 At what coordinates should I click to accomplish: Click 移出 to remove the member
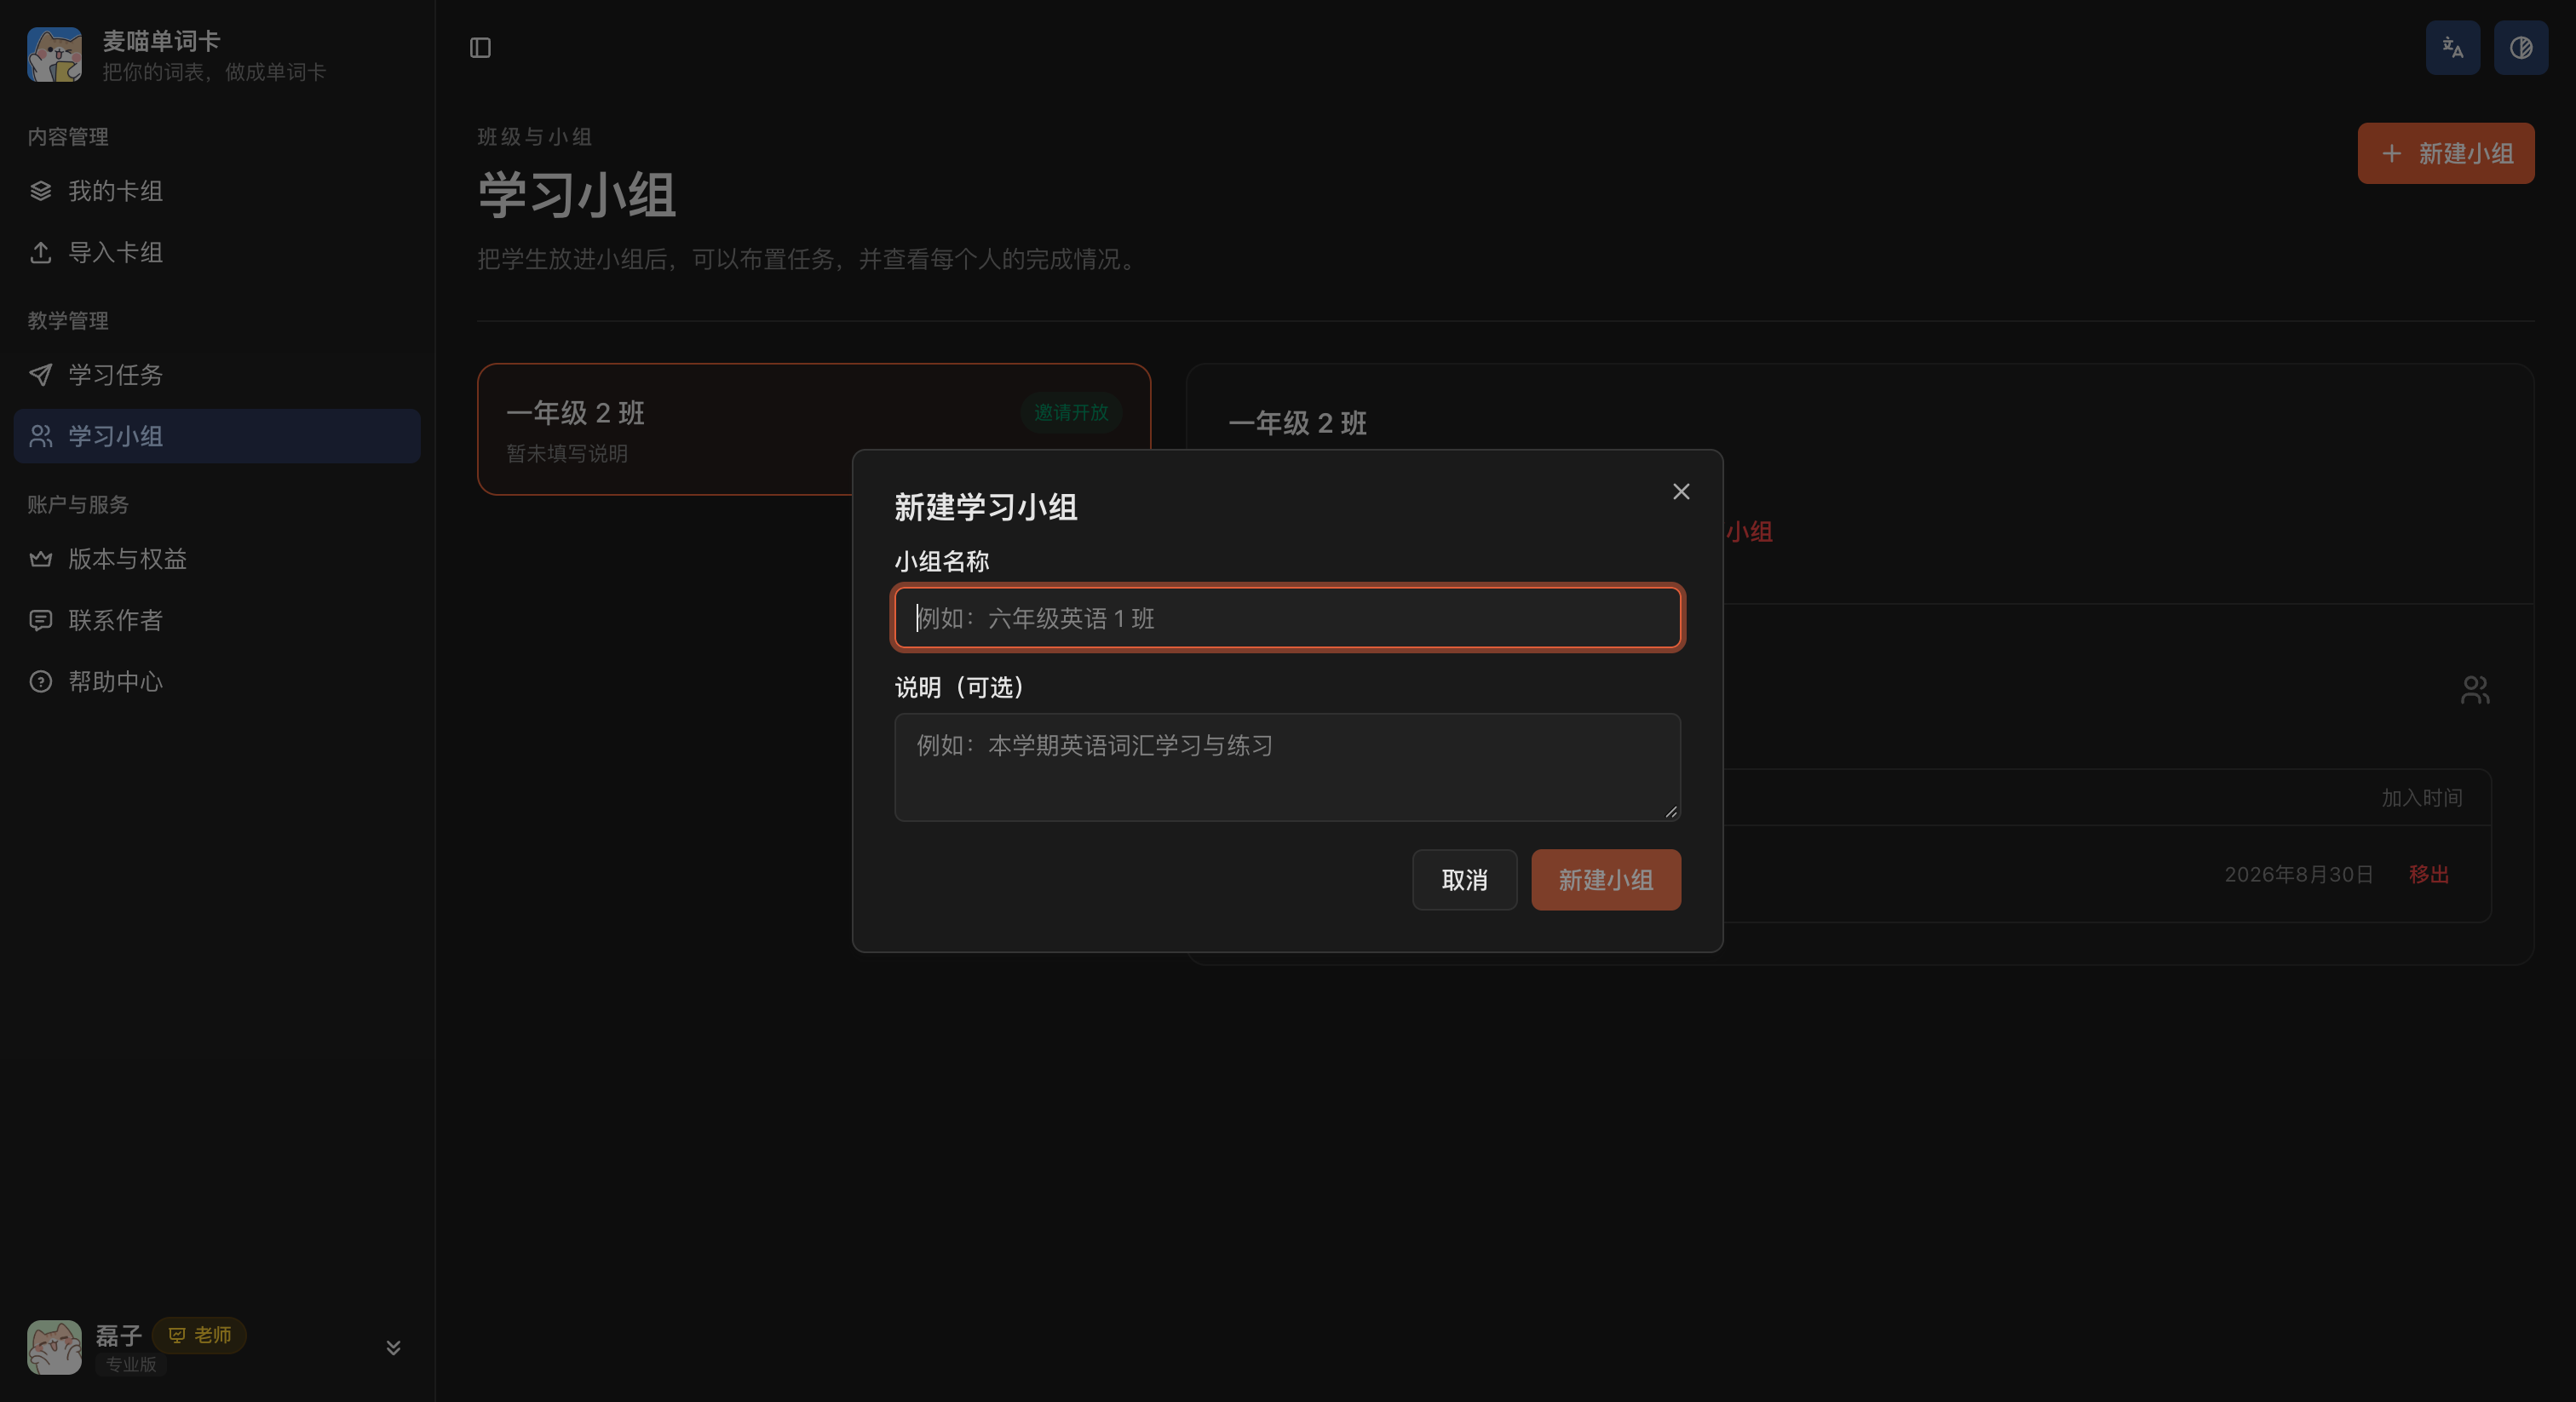(2428, 875)
